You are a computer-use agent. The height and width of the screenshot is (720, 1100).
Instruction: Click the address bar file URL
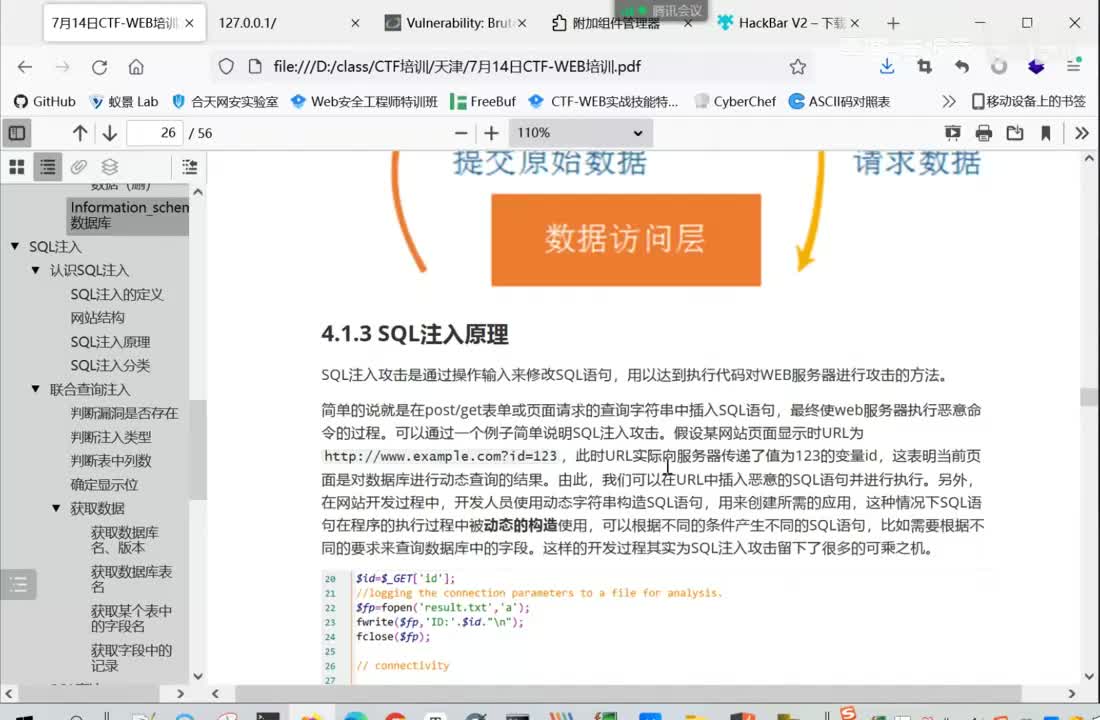point(457,67)
